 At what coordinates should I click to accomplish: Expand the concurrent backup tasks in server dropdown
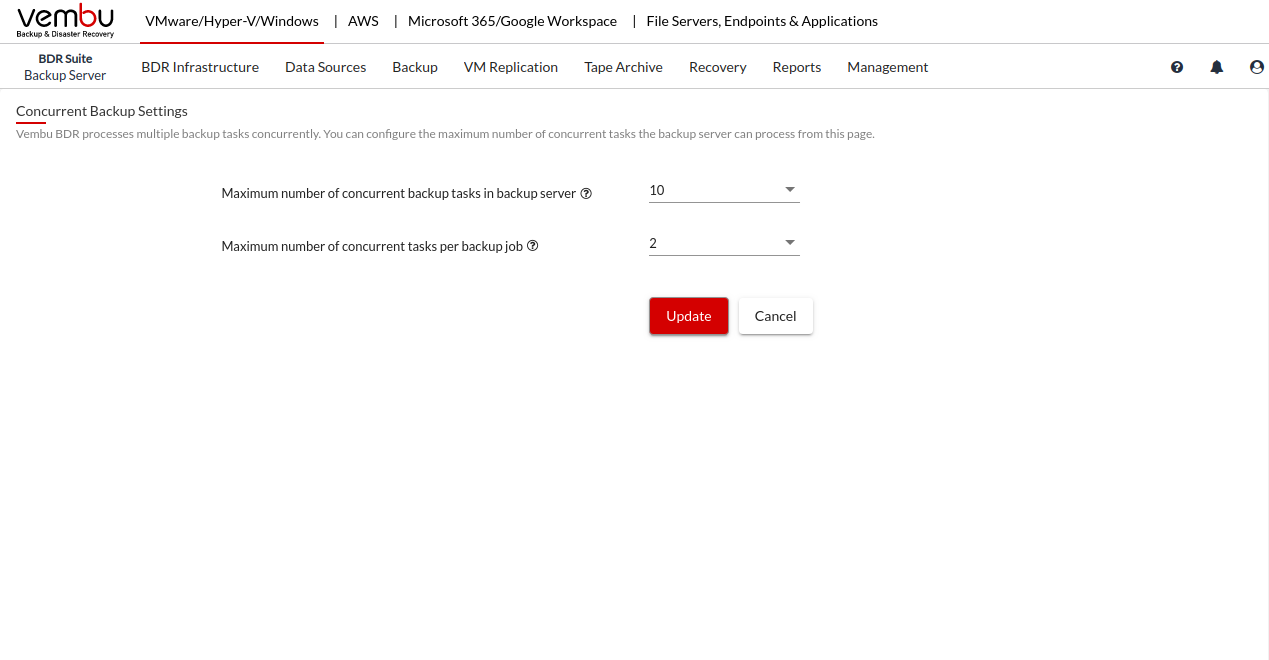click(724, 190)
